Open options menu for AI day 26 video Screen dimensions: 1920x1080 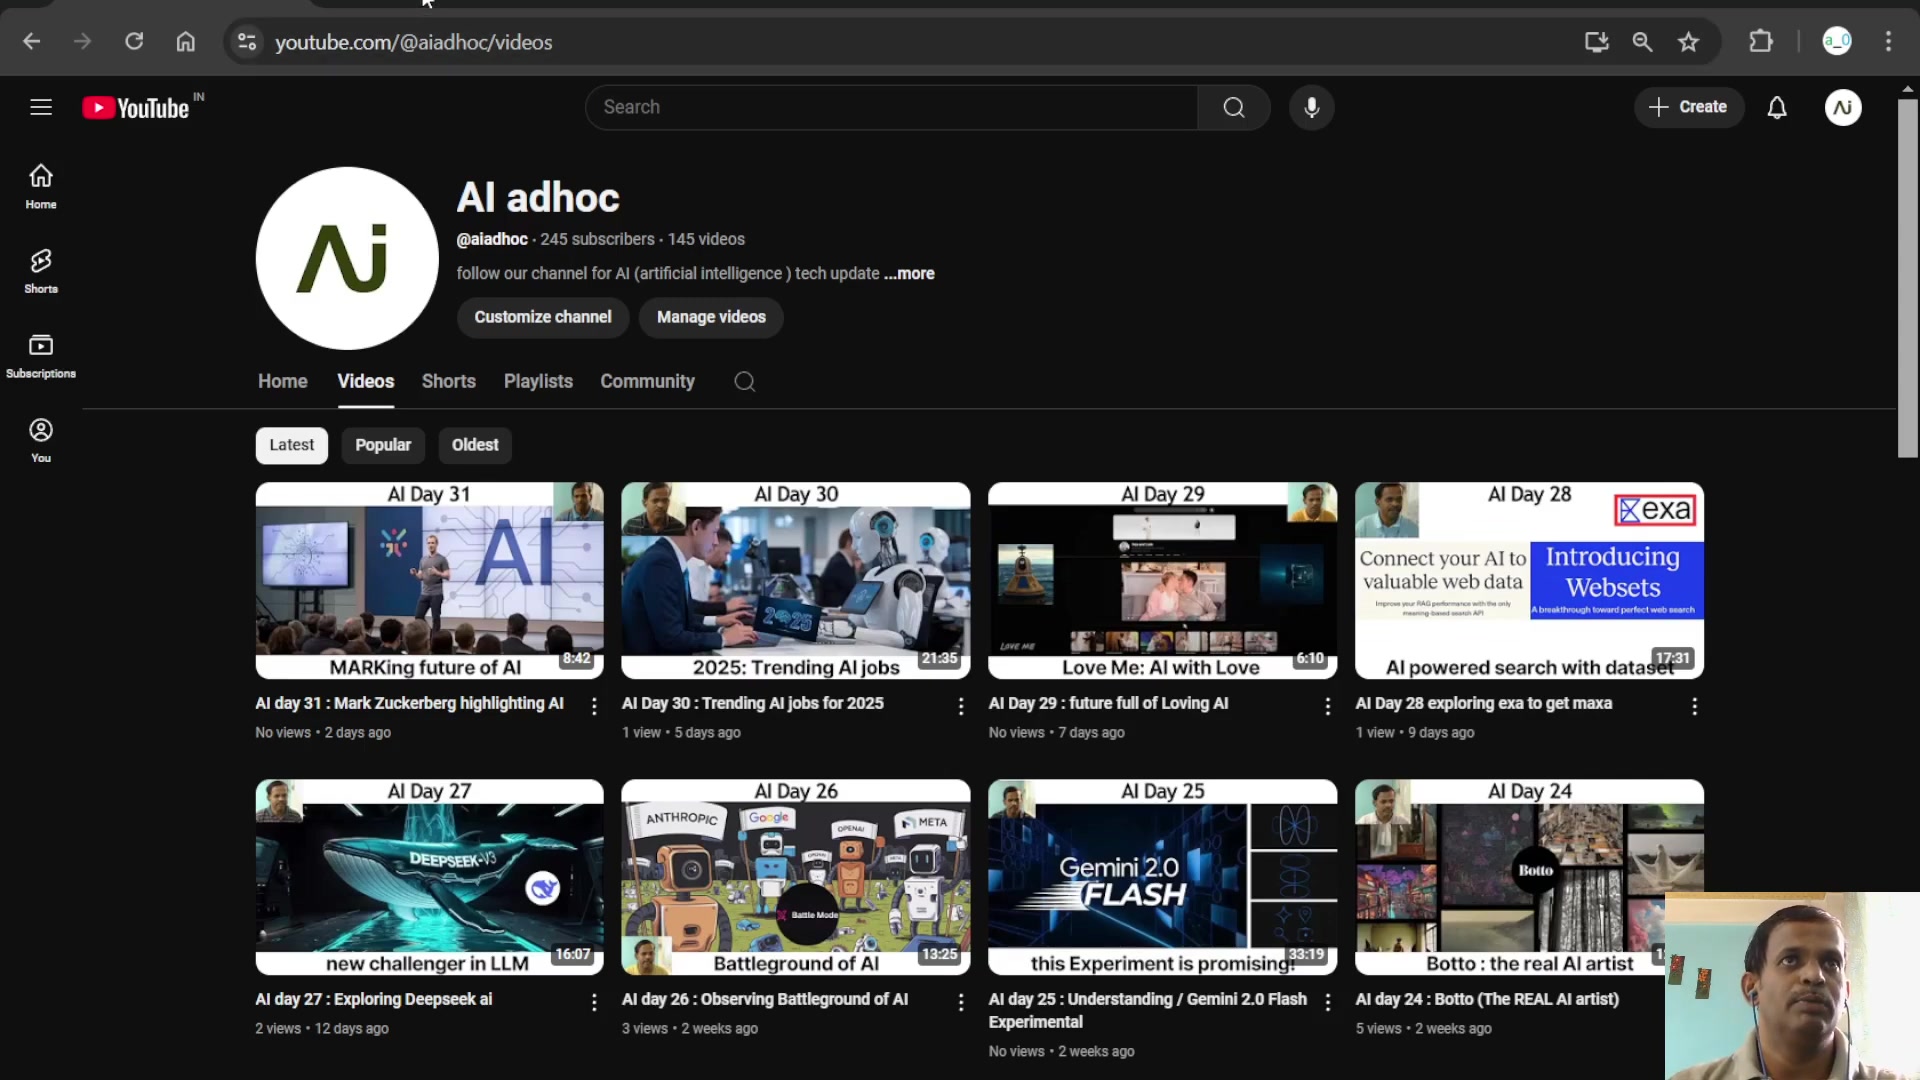point(961,1003)
